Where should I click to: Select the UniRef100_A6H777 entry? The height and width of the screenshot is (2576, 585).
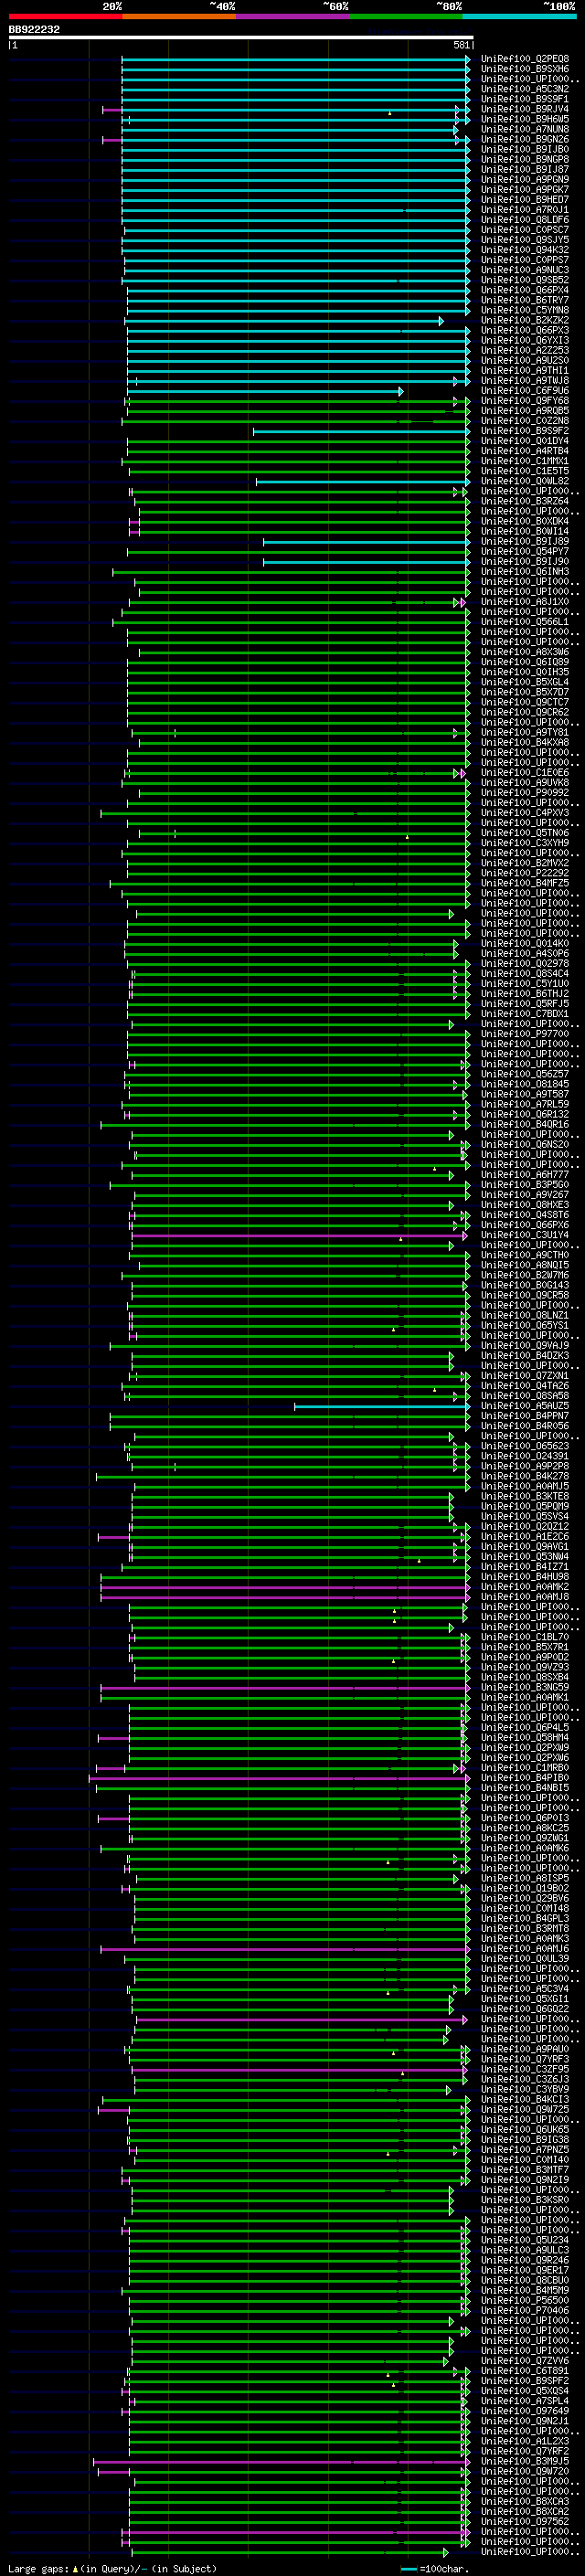tap(524, 1175)
